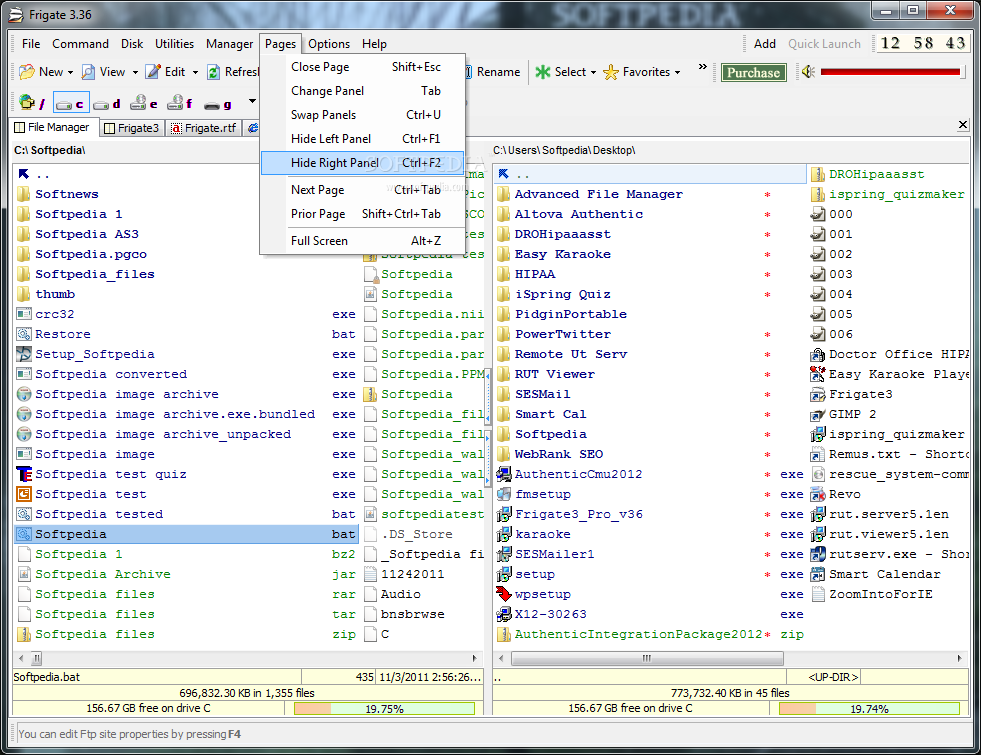
Task: Click GIMP 2 shortcut icon
Action: click(818, 414)
